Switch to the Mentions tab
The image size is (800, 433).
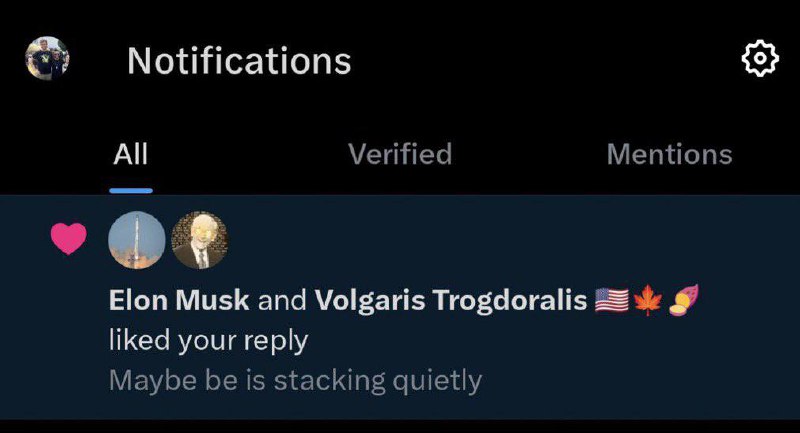coord(669,155)
